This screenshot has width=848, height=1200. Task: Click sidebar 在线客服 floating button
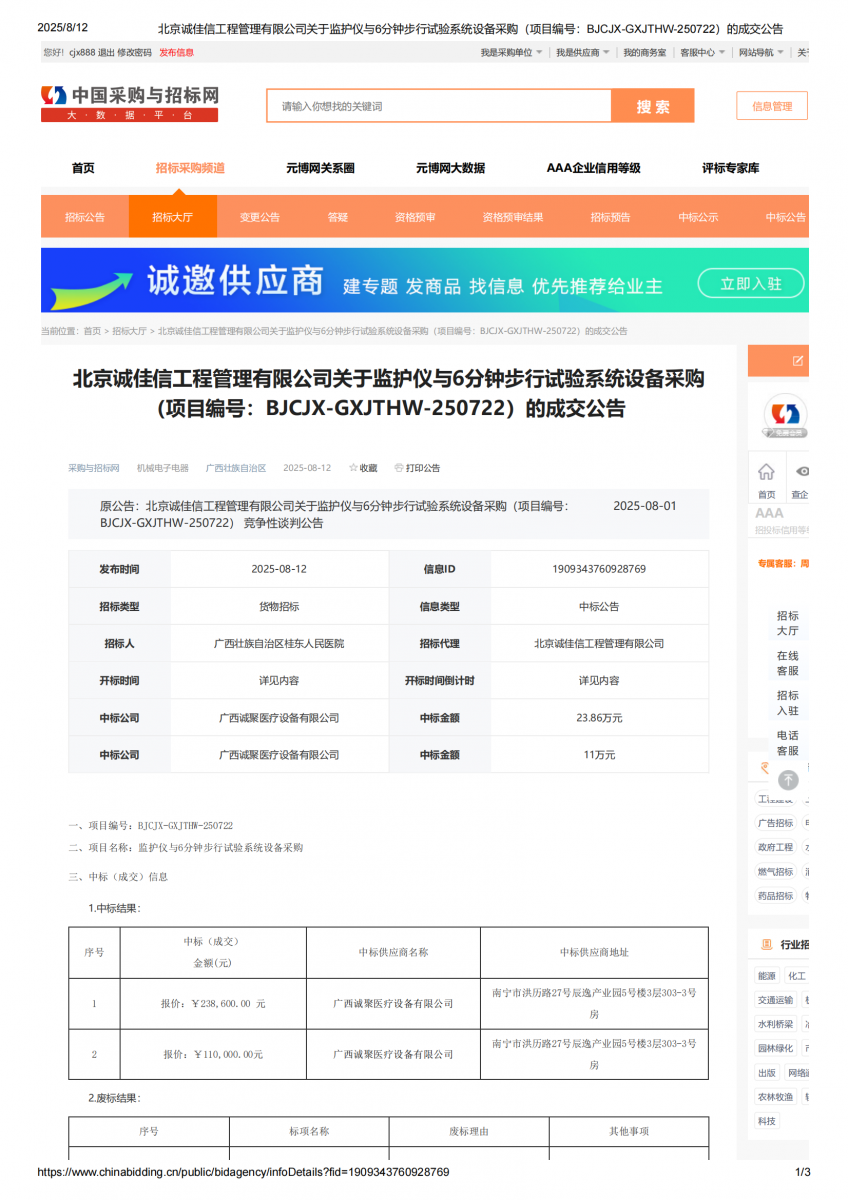(788, 663)
